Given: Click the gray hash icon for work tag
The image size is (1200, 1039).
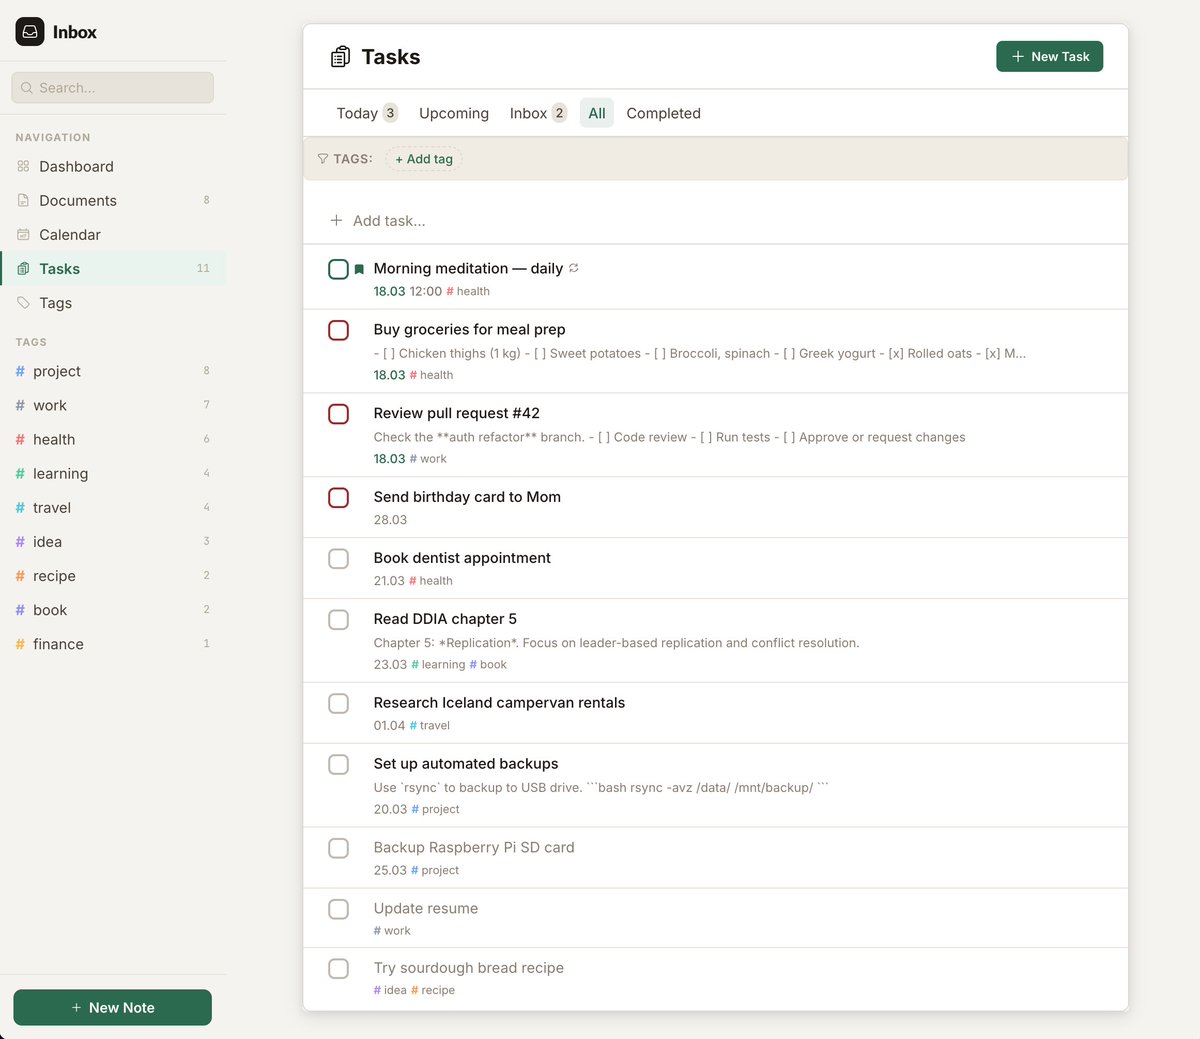Looking at the screenshot, I should point(20,405).
